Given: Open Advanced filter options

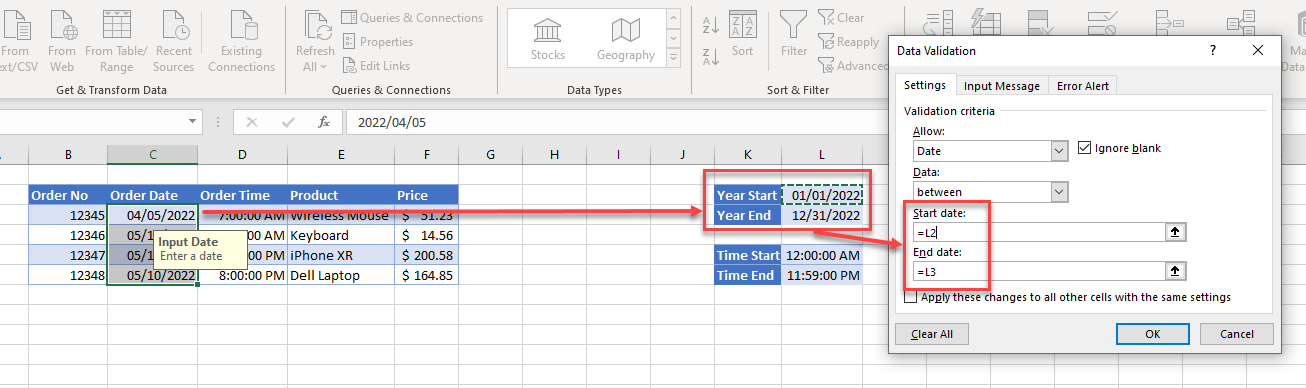Looking at the screenshot, I should point(852,66).
